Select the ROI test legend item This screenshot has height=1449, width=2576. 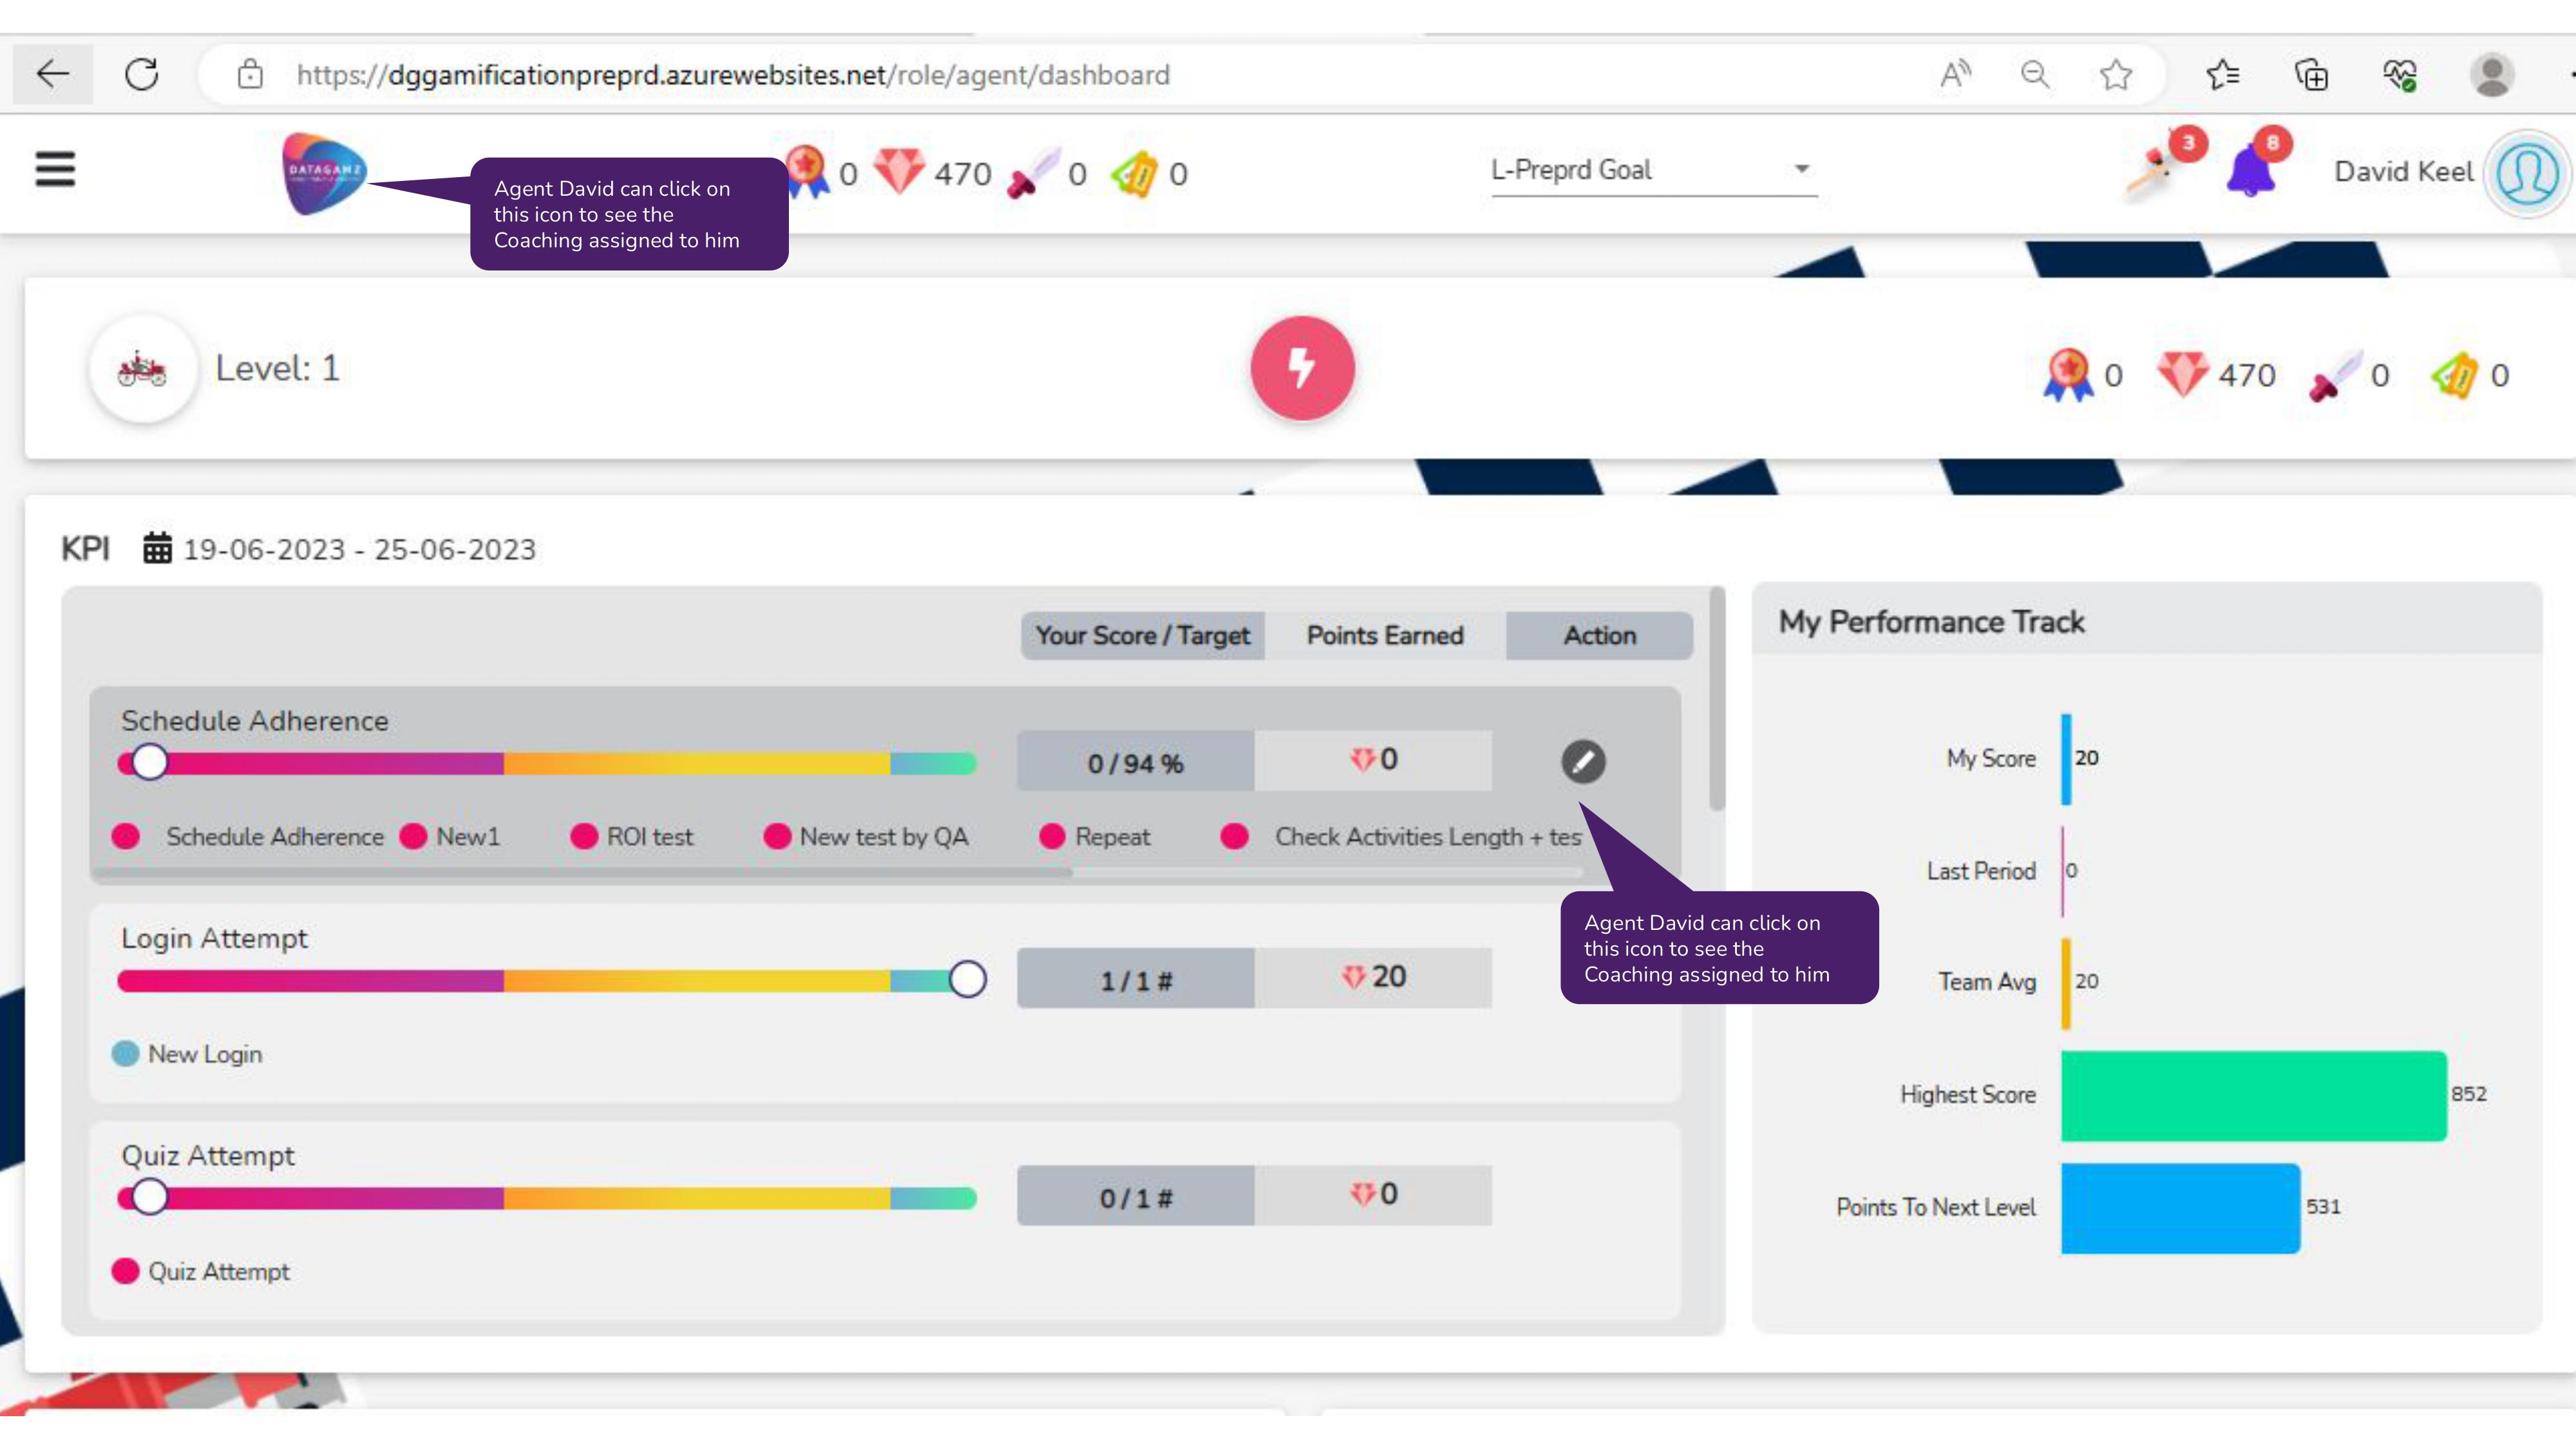[632, 836]
